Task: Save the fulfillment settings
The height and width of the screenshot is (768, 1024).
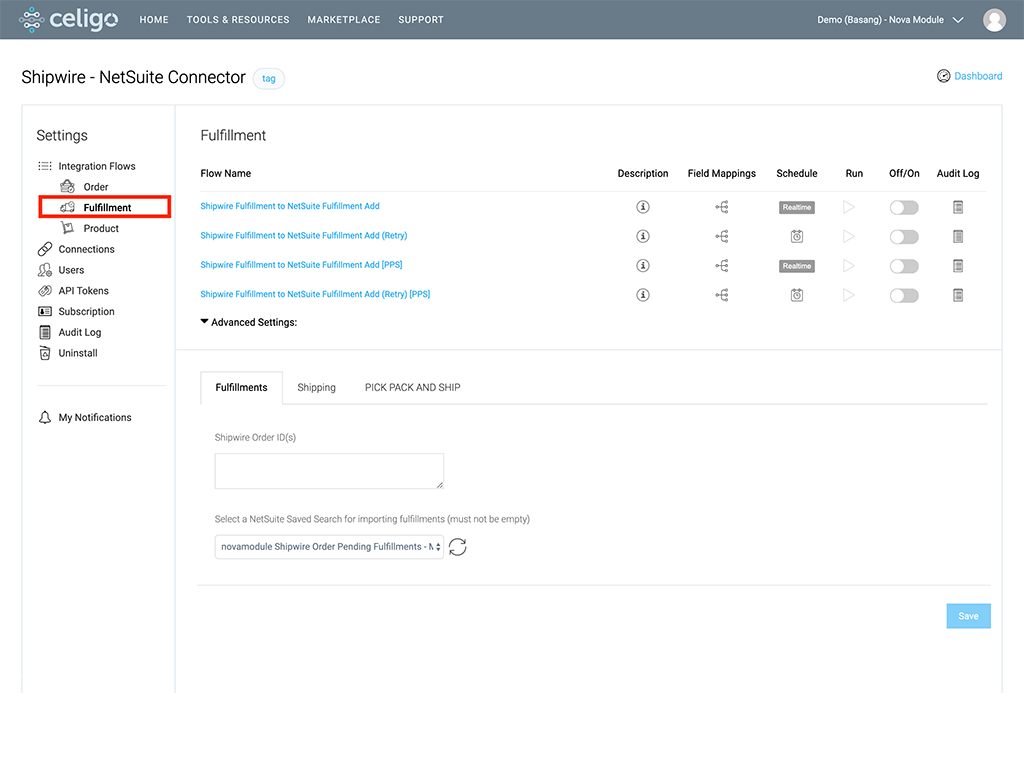Action: coord(968,616)
